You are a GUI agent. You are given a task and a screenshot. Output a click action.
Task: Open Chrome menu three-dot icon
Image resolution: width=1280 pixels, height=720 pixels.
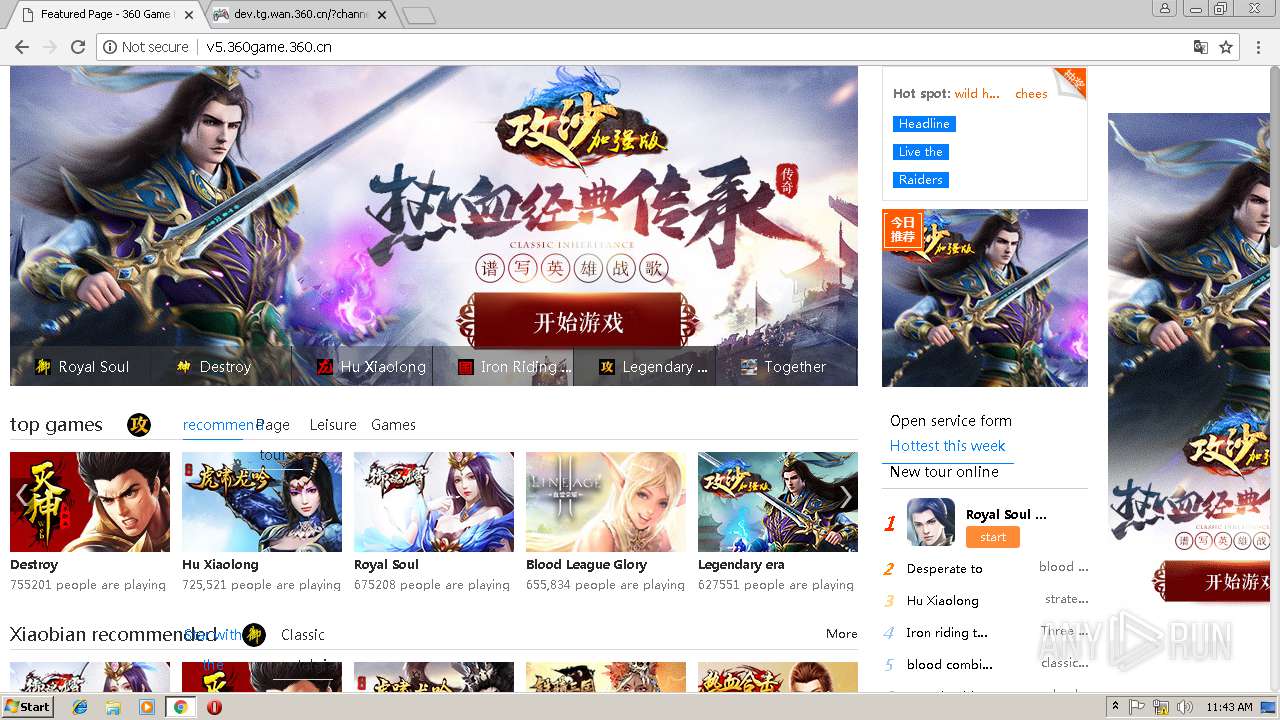point(1258,47)
